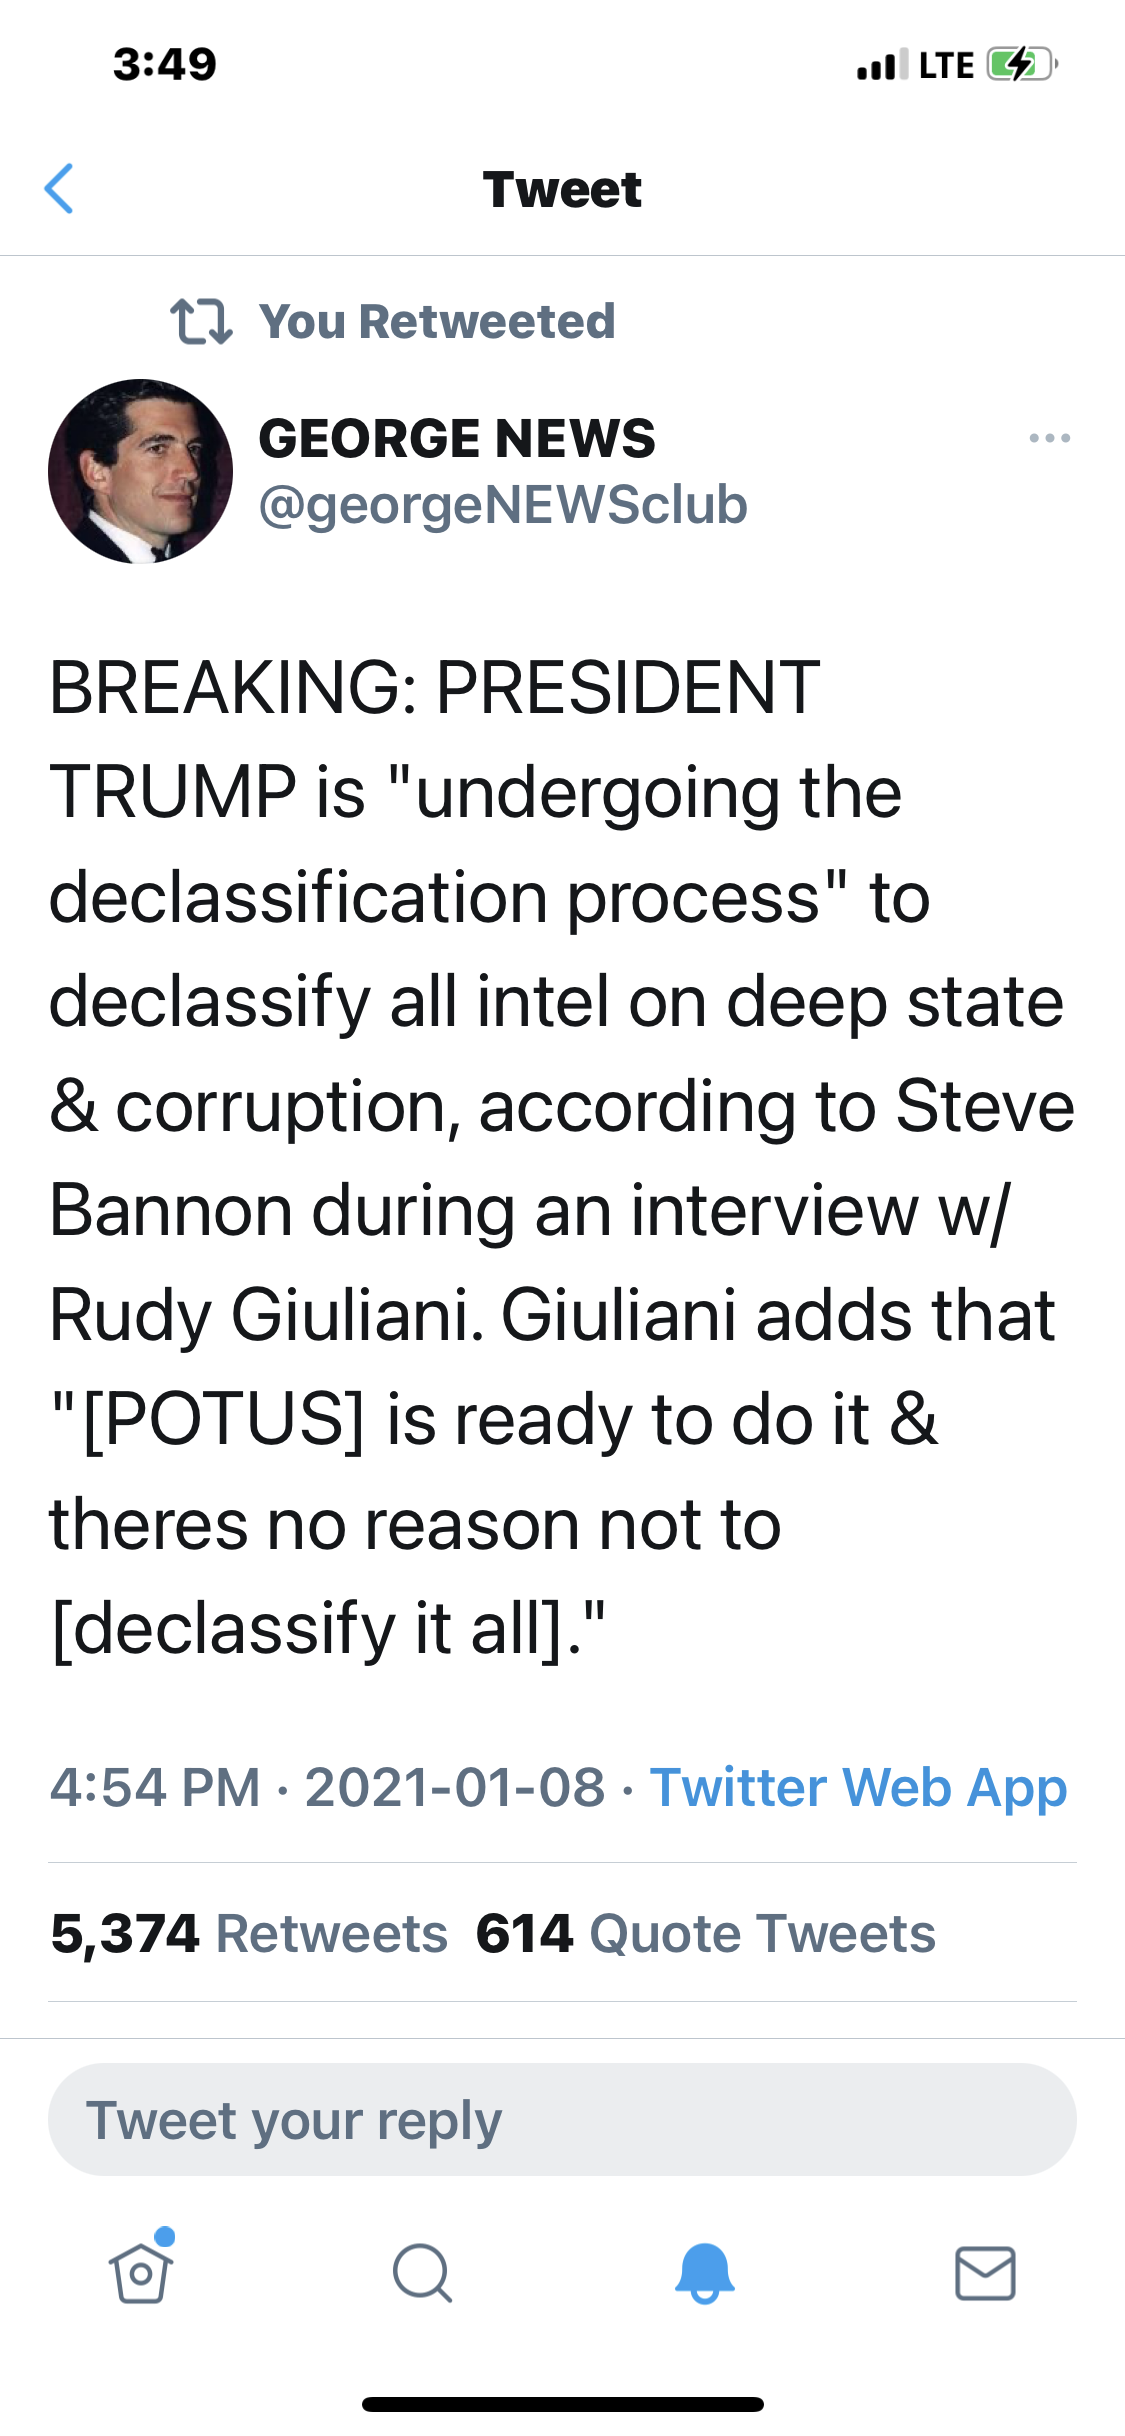Tap the You Retweeted label
Screen dimensions: 1125x2436
[437, 322]
